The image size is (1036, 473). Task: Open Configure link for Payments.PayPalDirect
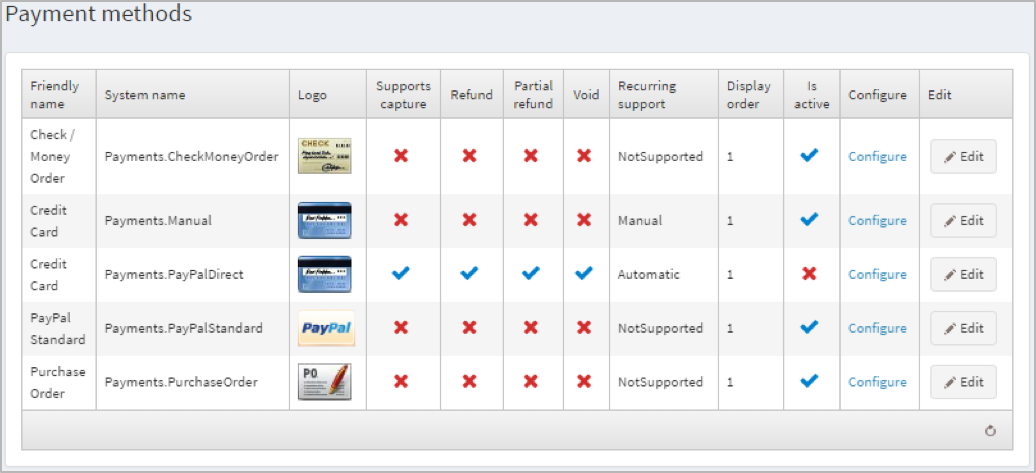877,275
